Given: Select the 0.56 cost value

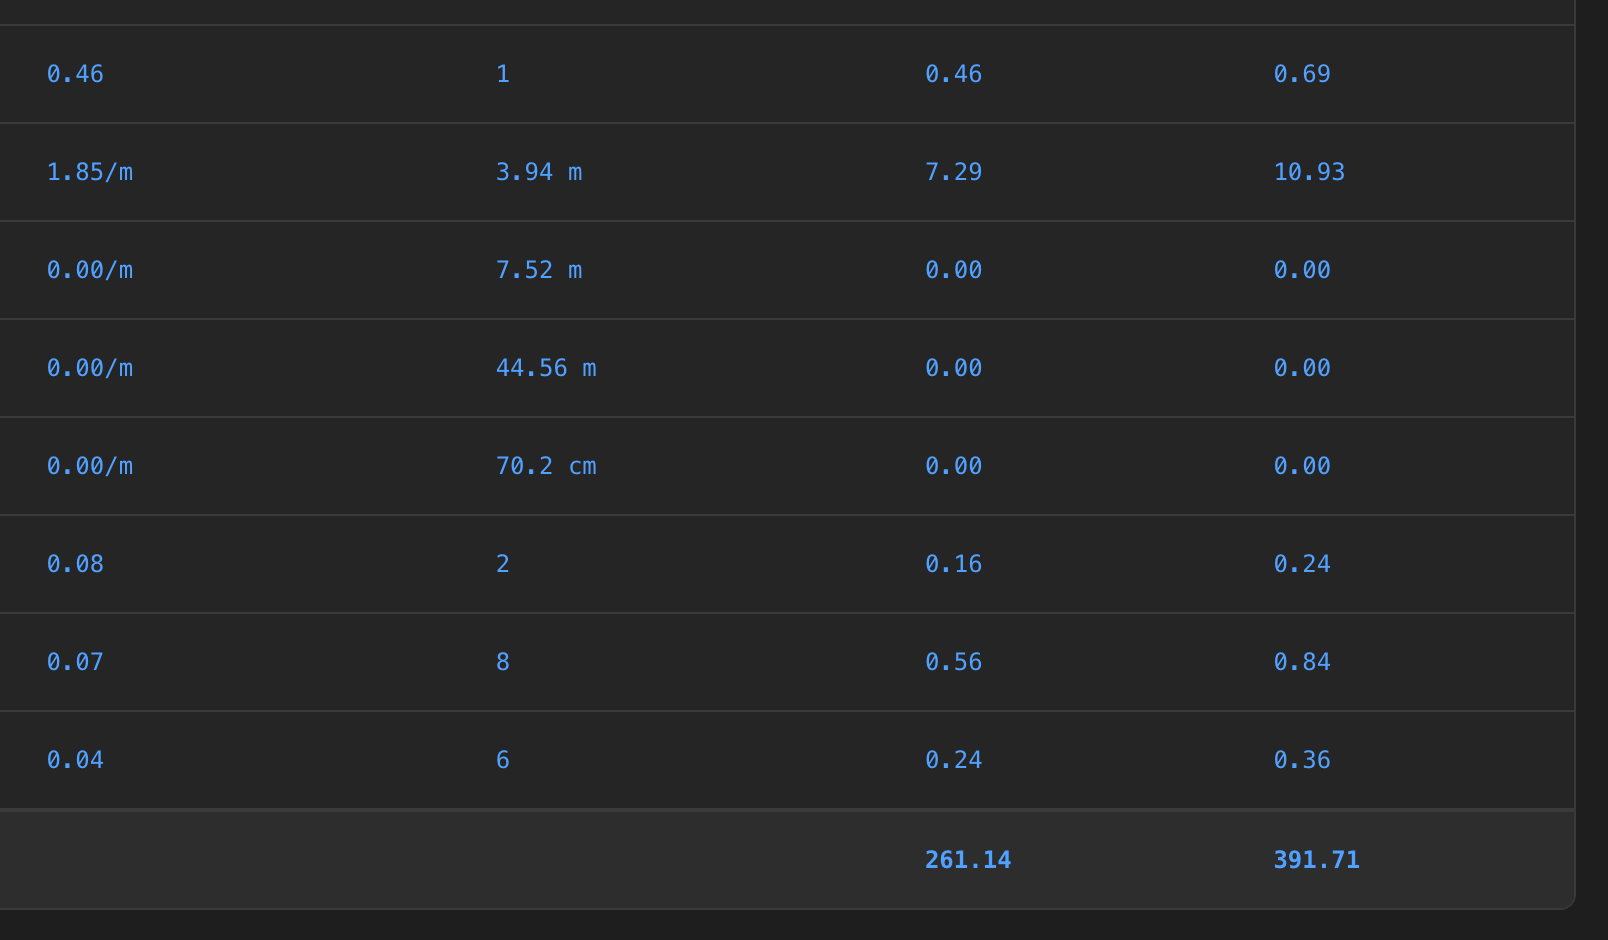Looking at the screenshot, I should pyautogui.click(x=953, y=662).
